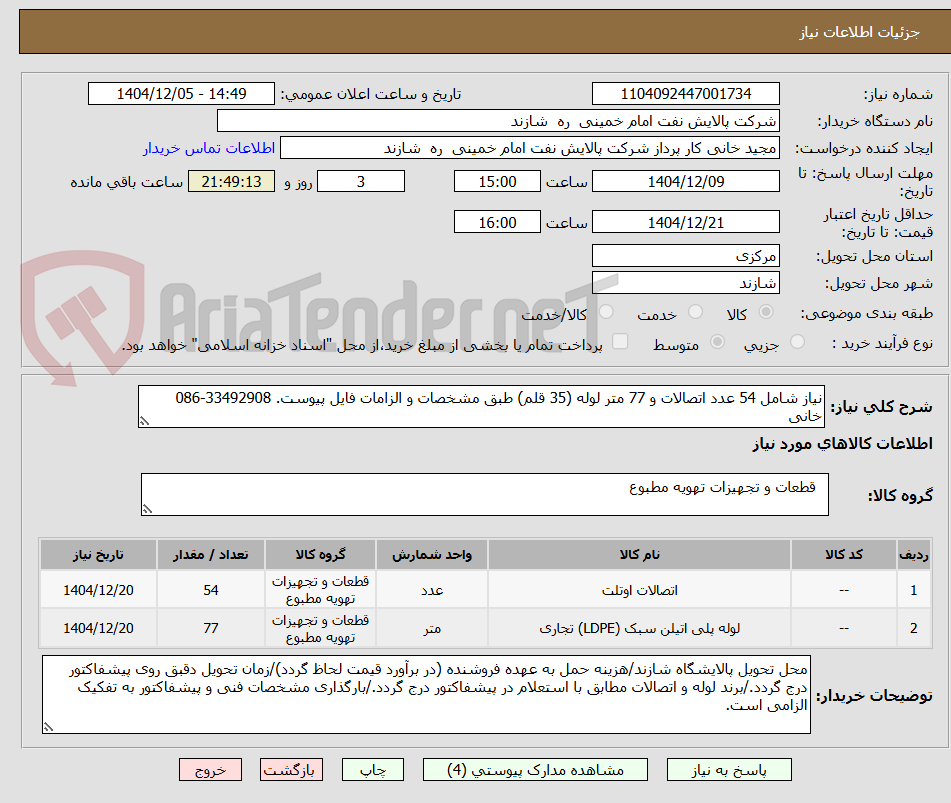The image size is (951, 803).
Task: Click the واحد شمارش column header
Action: pos(431,554)
